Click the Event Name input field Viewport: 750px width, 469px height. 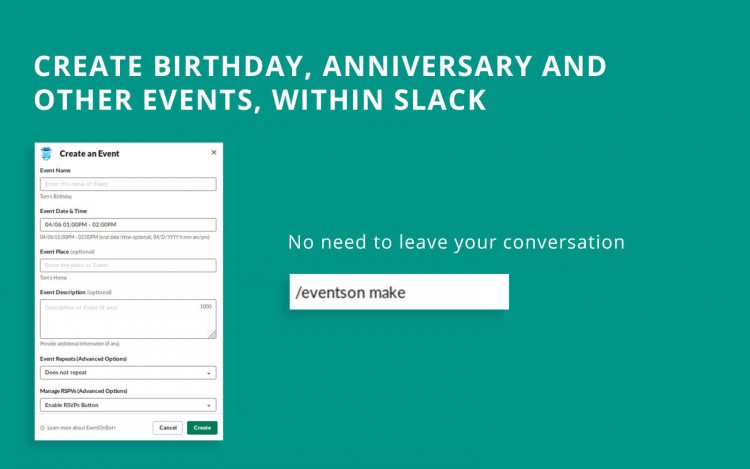click(128, 184)
